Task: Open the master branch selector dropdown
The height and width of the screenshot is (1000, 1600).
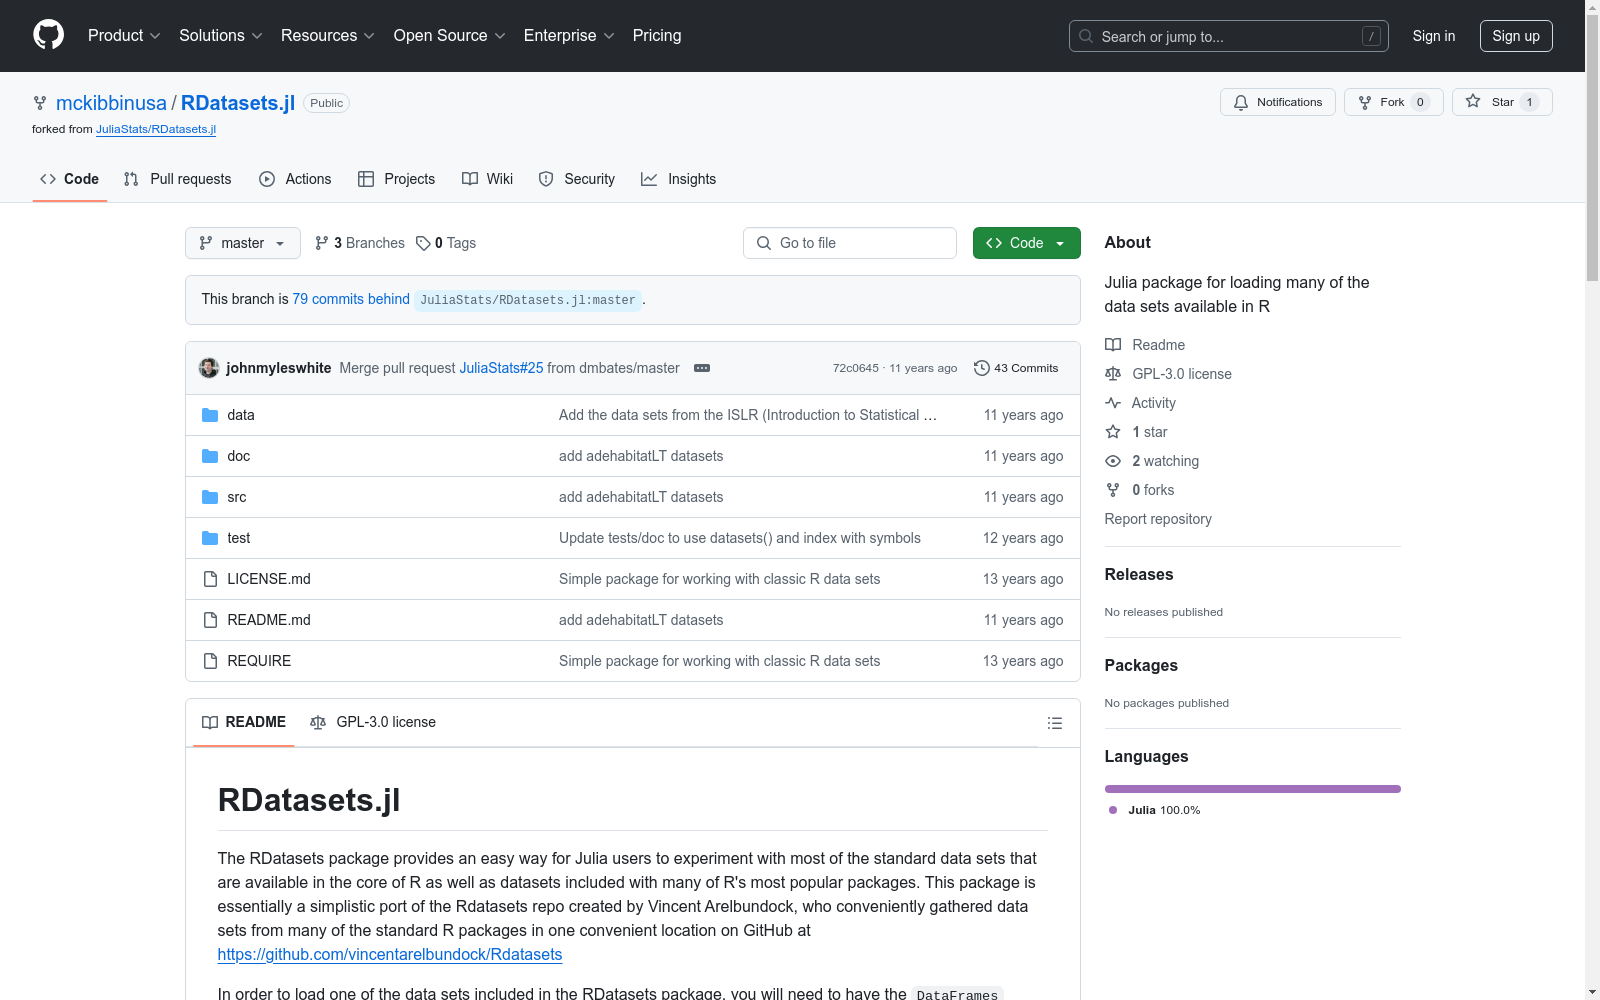Action: tap(243, 243)
